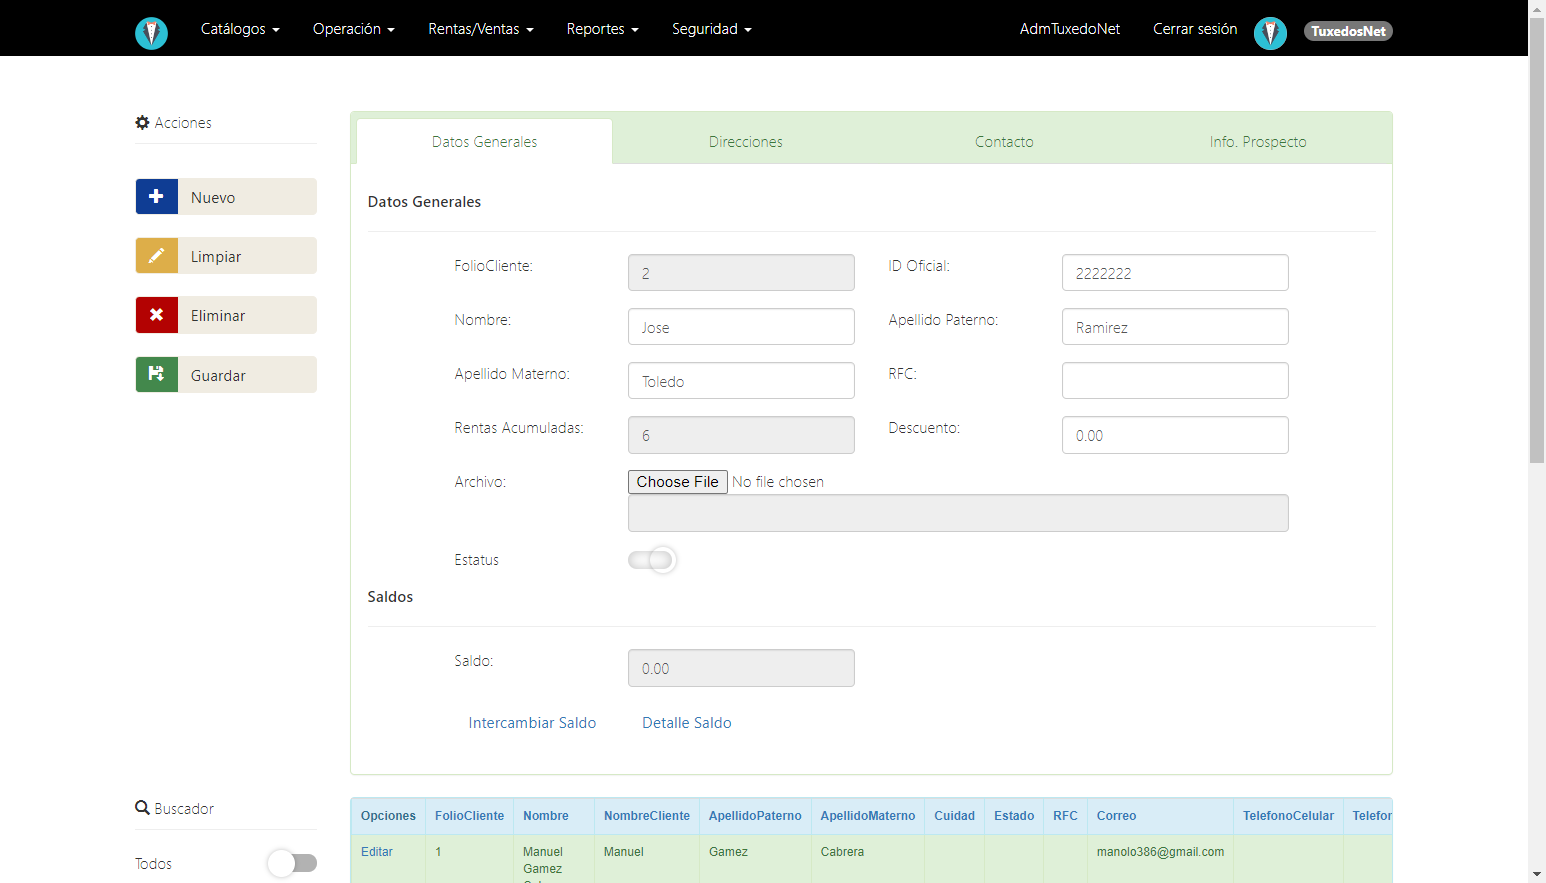Click Editar in the Manuel Gamez row

pos(377,852)
